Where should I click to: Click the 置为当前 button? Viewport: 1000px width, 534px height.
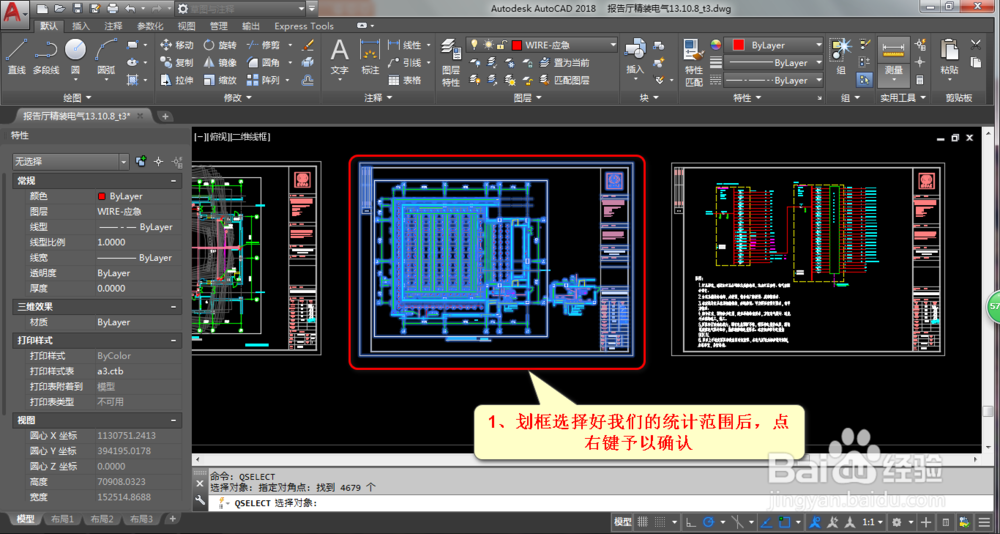[x=564, y=63]
